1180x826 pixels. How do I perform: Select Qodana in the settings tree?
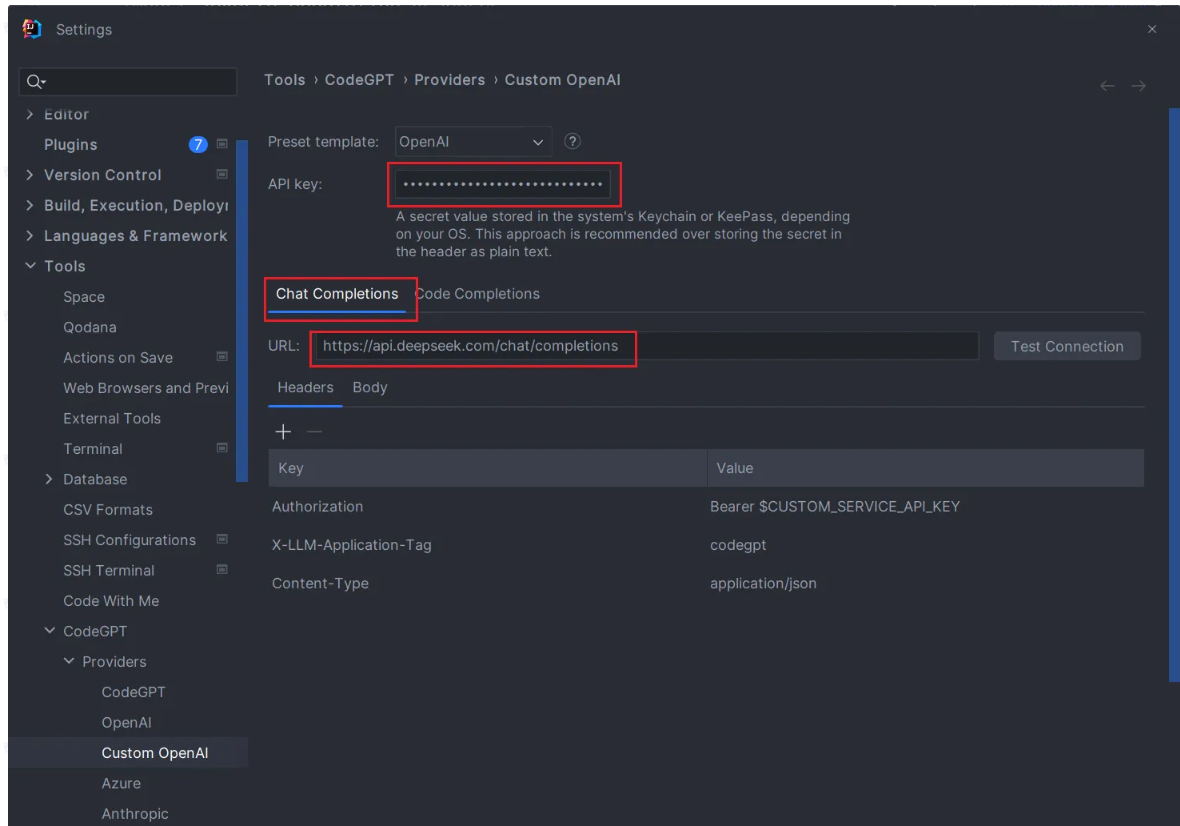pos(90,327)
